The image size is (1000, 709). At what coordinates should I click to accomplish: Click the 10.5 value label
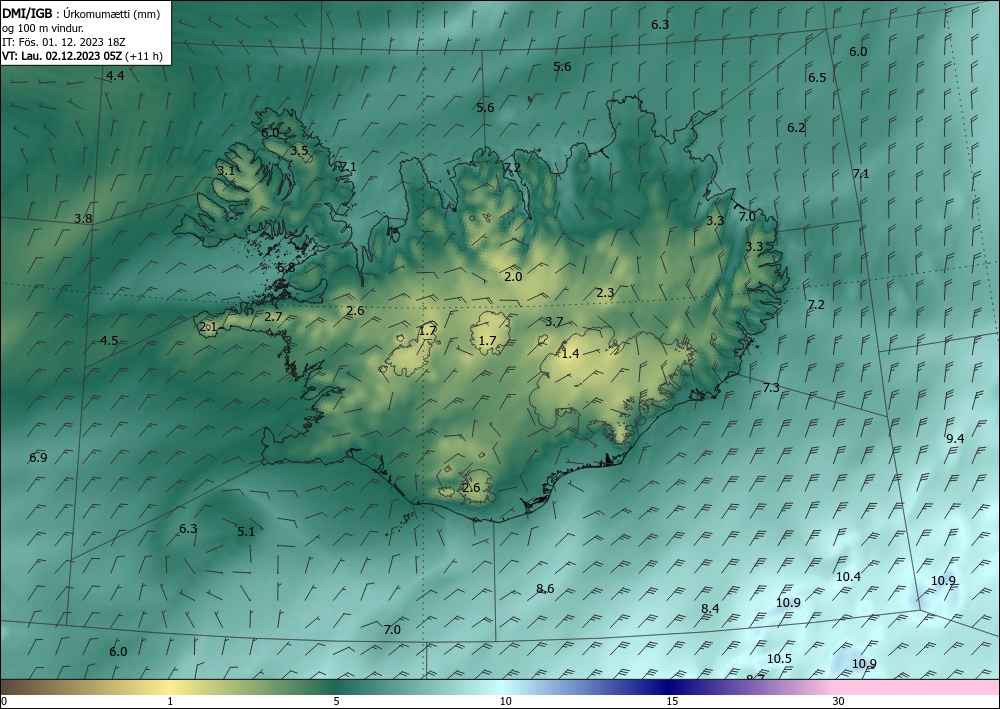click(x=779, y=659)
